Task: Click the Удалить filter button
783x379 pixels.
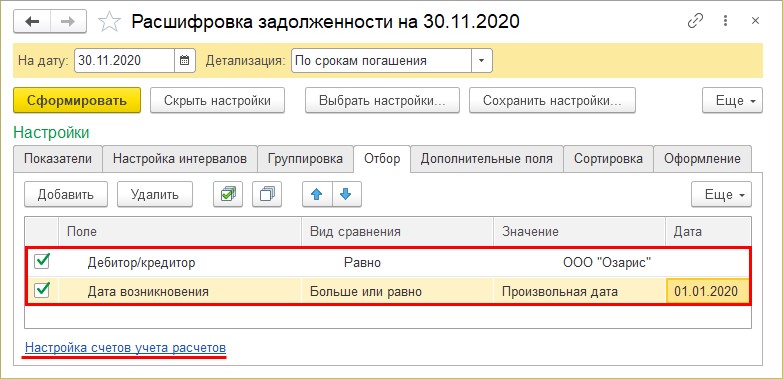Action: [x=155, y=194]
